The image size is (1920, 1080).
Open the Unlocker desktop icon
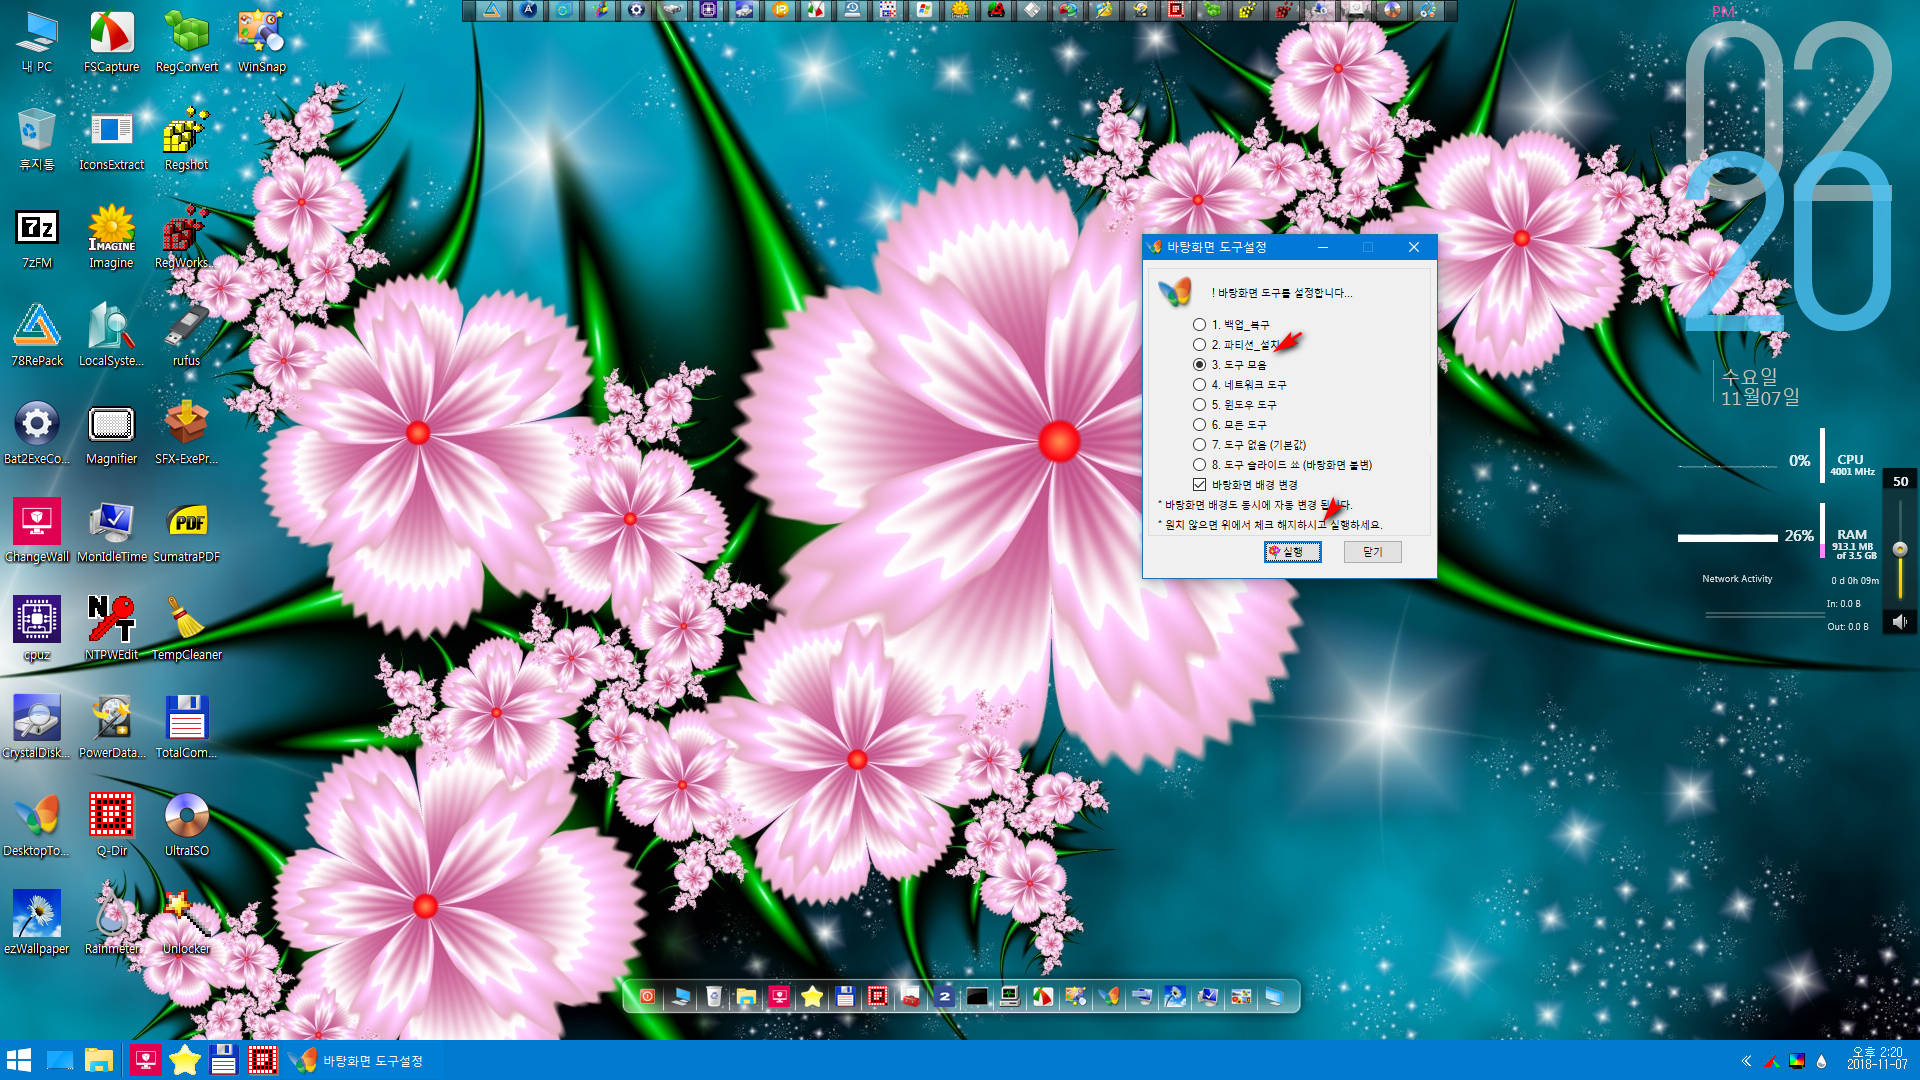click(x=186, y=924)
